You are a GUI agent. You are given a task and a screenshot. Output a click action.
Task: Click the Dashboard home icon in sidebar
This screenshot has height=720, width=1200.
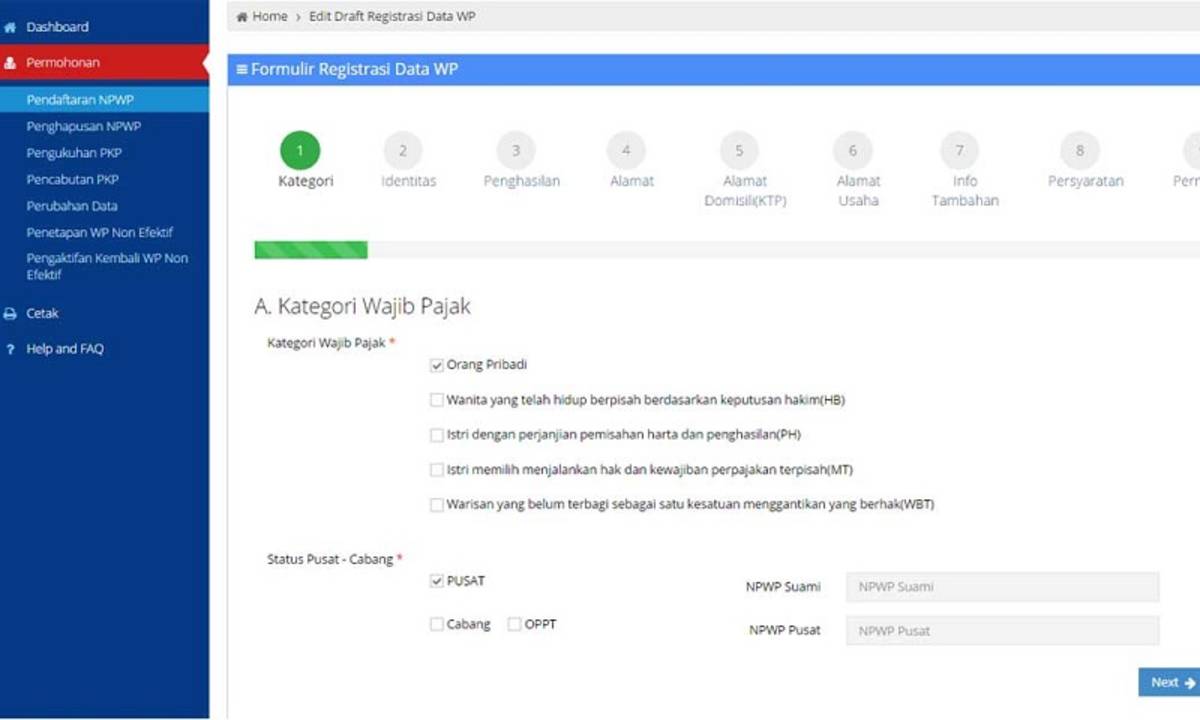point(10,27)
